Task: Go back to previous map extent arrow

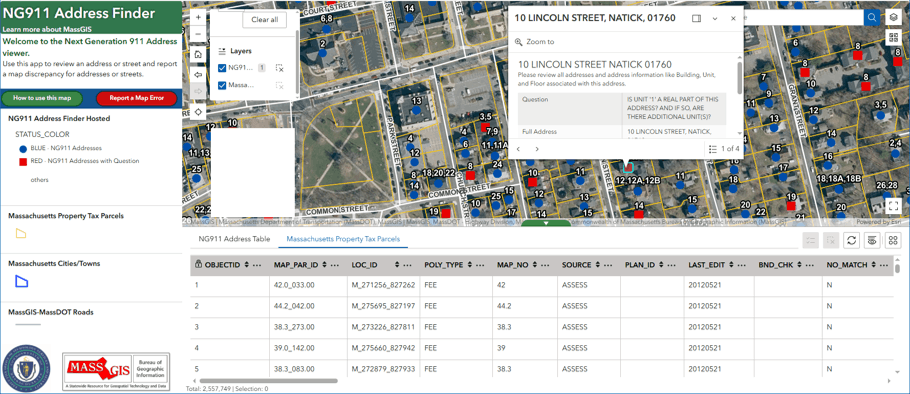Action: (198, 75)
